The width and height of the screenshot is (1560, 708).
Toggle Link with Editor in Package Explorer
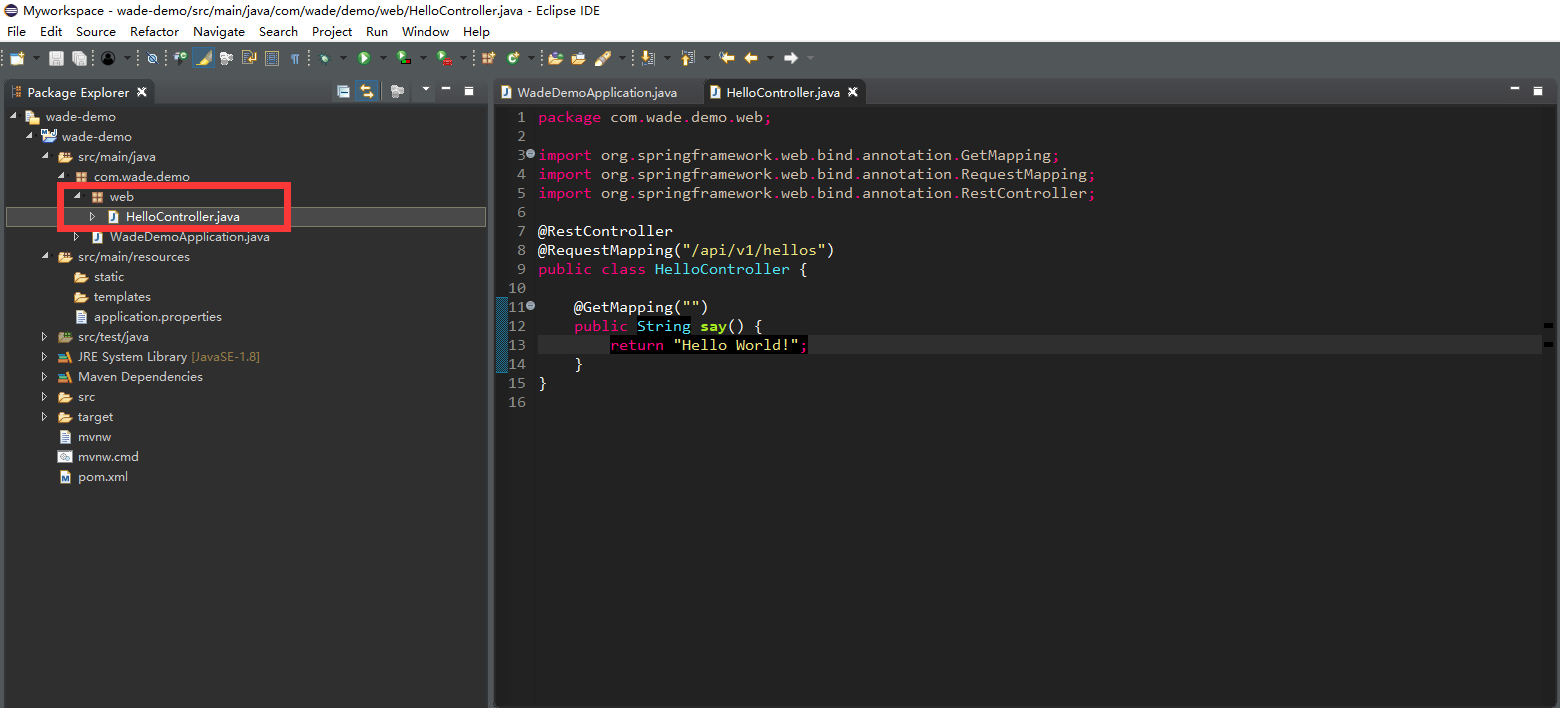coord(367,91)
